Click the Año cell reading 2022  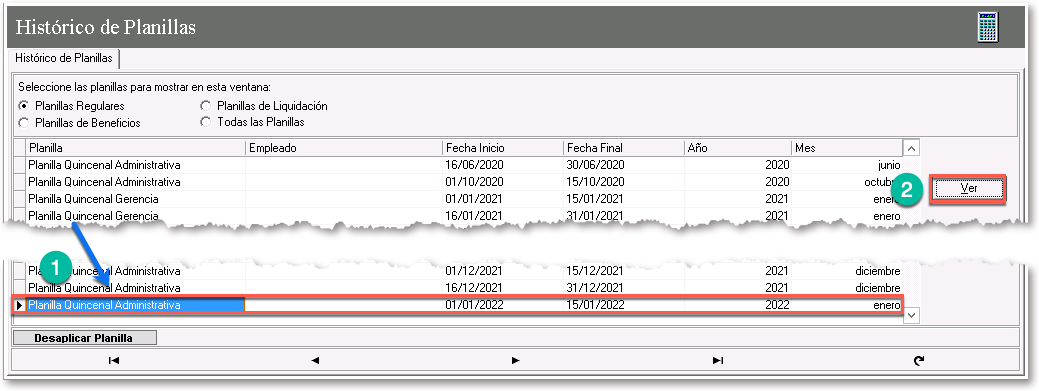pyautogui.click(x=738, y=305)
